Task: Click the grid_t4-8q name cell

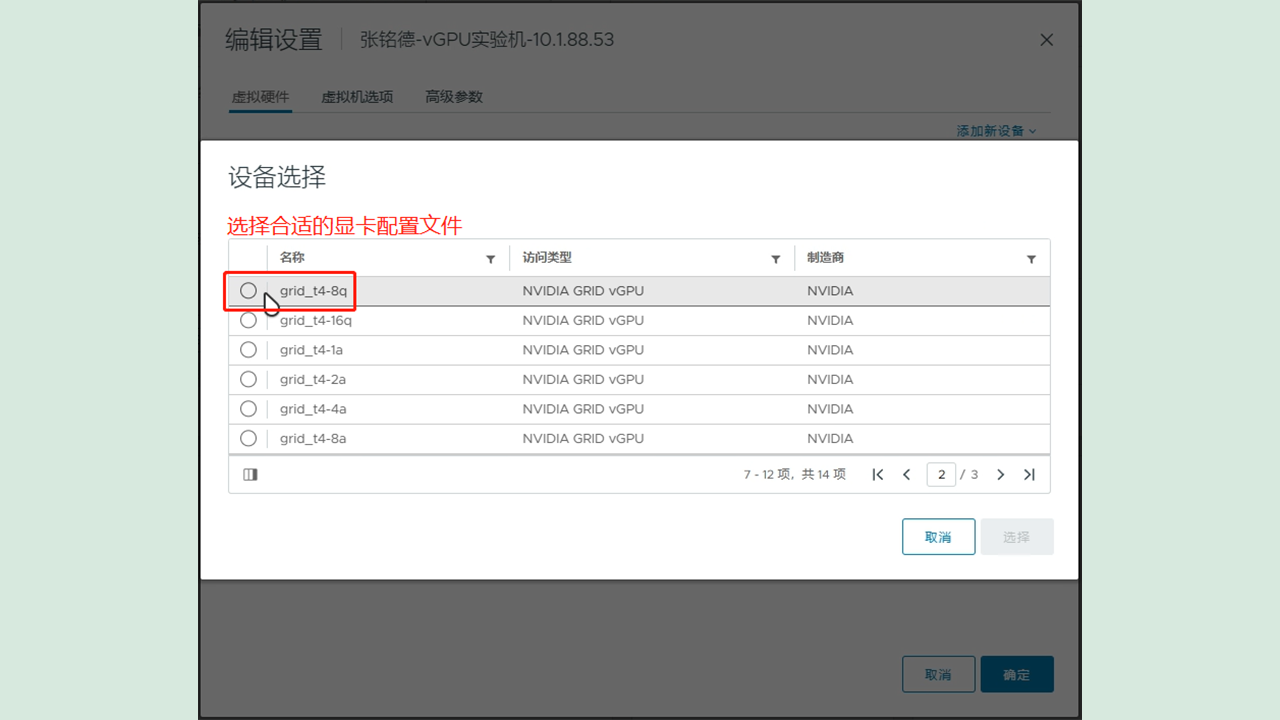Action: (314, 291)
